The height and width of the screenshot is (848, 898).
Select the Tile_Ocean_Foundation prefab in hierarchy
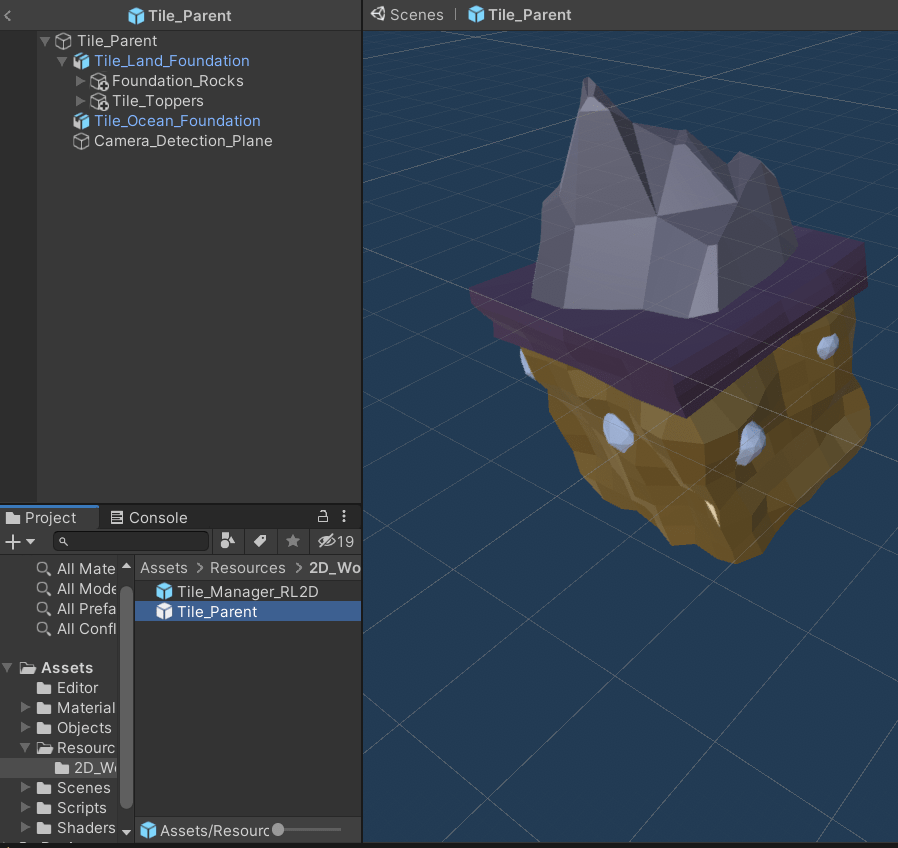(x=177, y=121)
